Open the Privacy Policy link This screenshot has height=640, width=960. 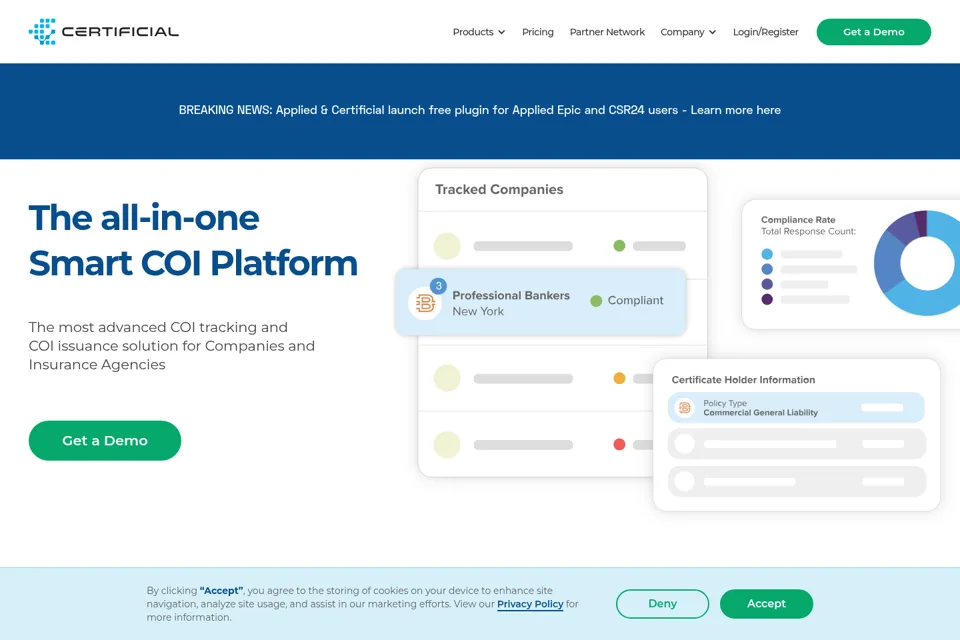coord(530,604)
